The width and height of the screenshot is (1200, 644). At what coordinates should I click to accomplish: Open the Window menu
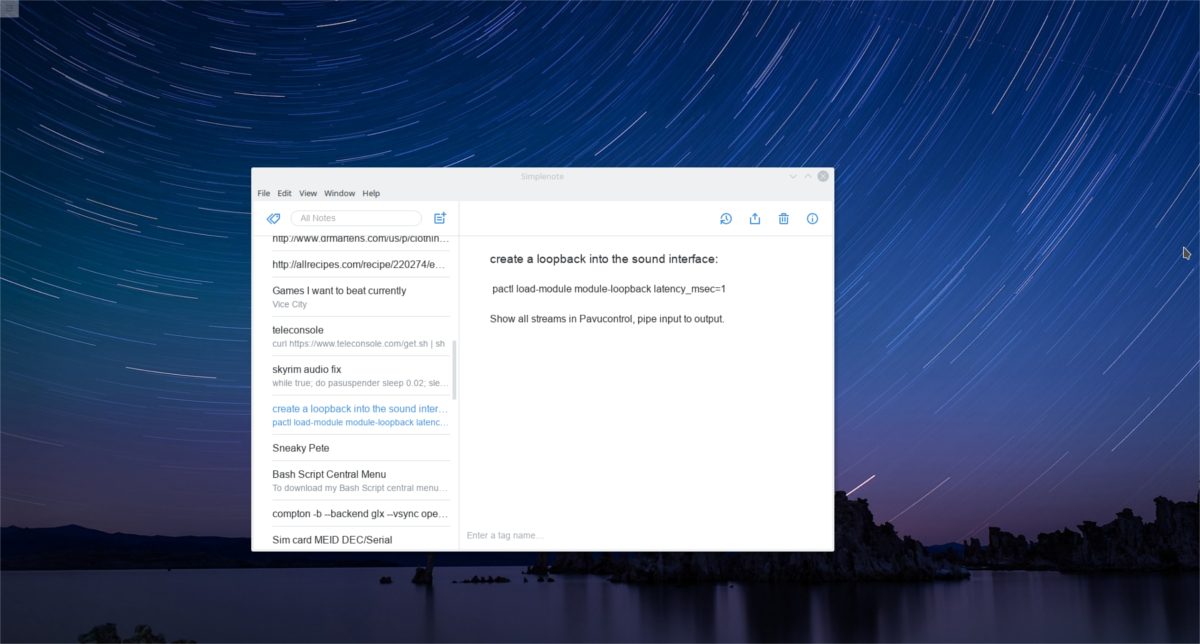coord(340,193)
